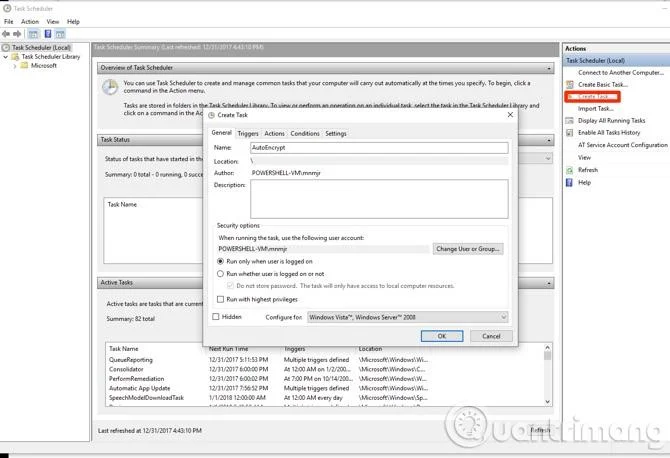This screenshot has height=458, width=670.
Task: Switch to the Conditions tab
Action: click(x=305, y=133)
